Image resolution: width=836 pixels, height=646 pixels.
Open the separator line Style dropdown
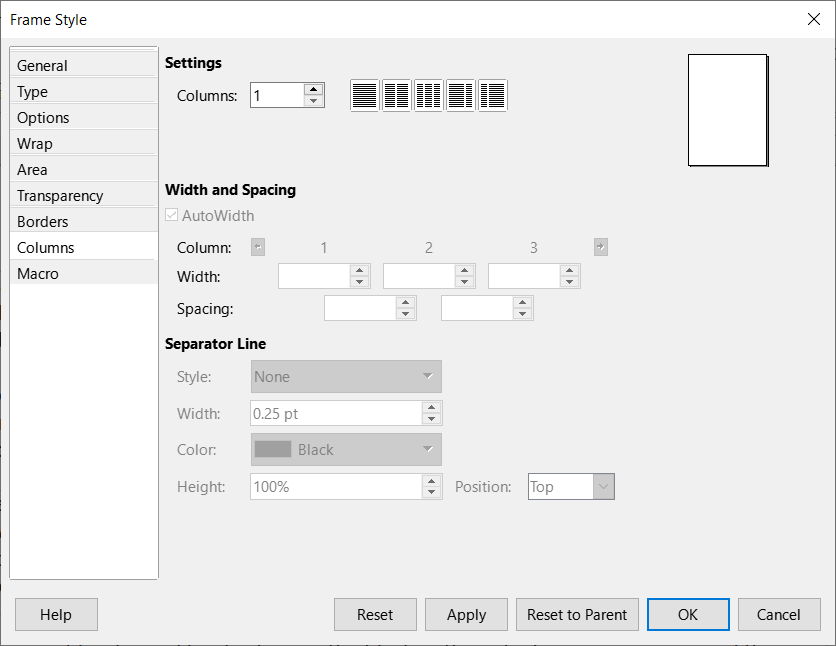click(x=346, y=376)
